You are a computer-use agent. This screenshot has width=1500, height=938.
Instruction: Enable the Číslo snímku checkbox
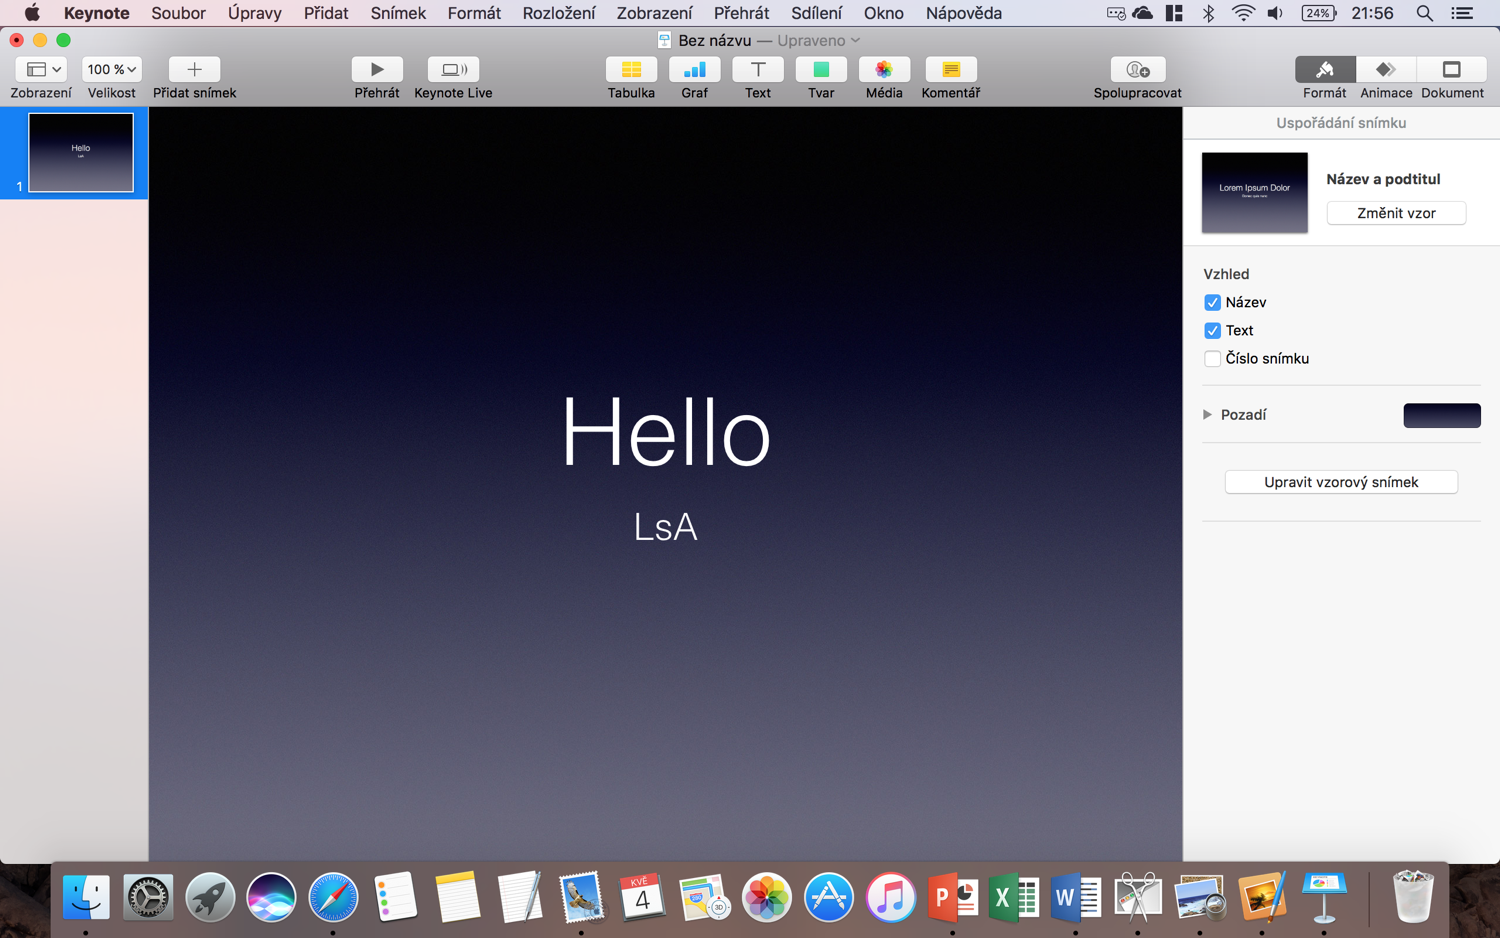[1212, 359]
